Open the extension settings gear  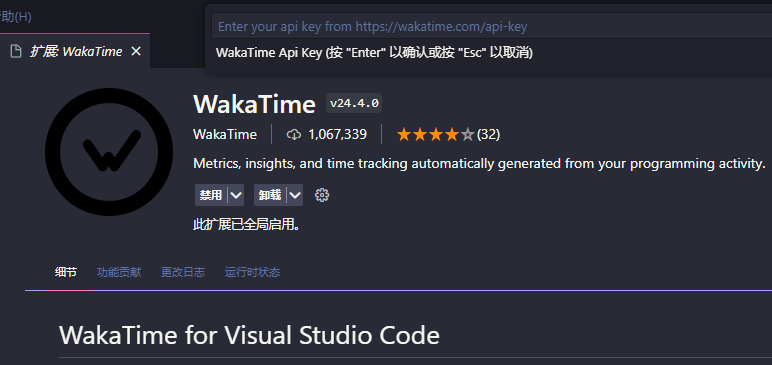(x=322, y=195)
